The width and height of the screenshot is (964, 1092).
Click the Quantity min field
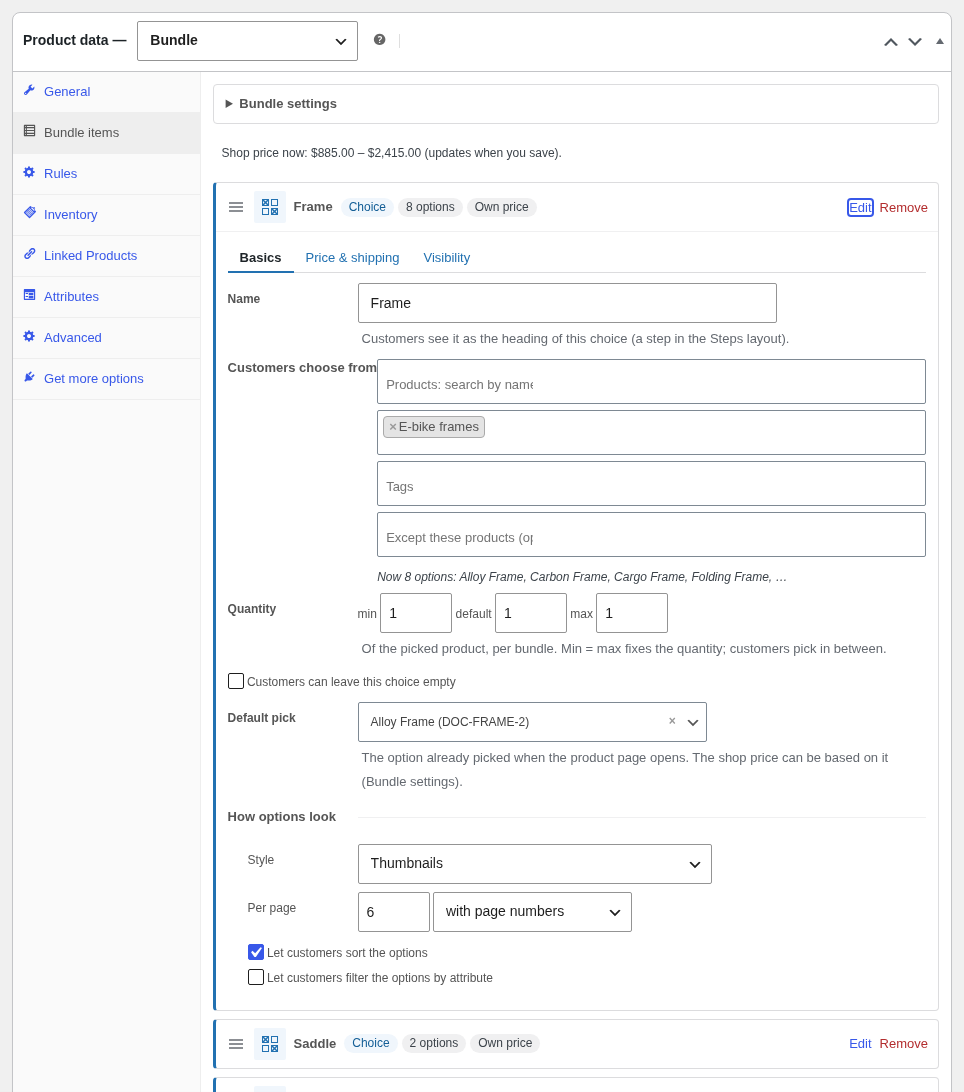416,613
